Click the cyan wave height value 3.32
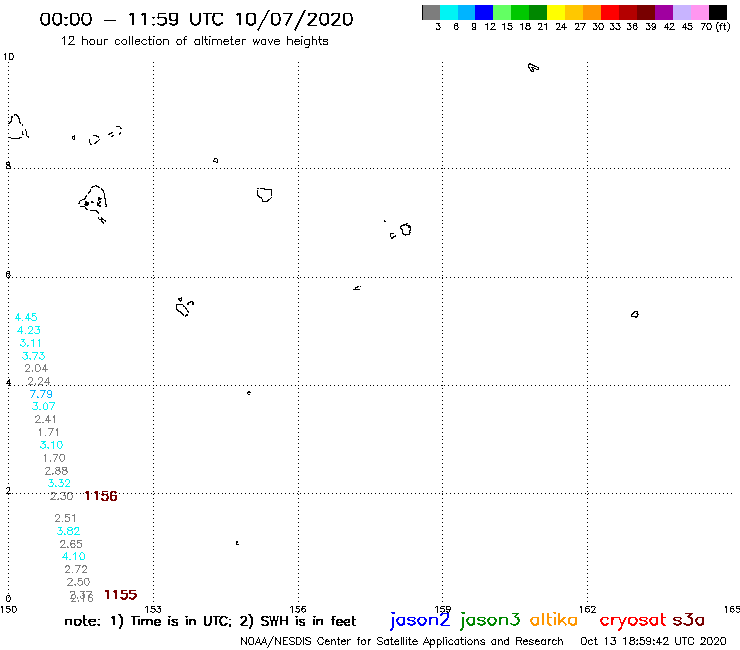Viewport: 740px width, 650px height. coord(59,483)
